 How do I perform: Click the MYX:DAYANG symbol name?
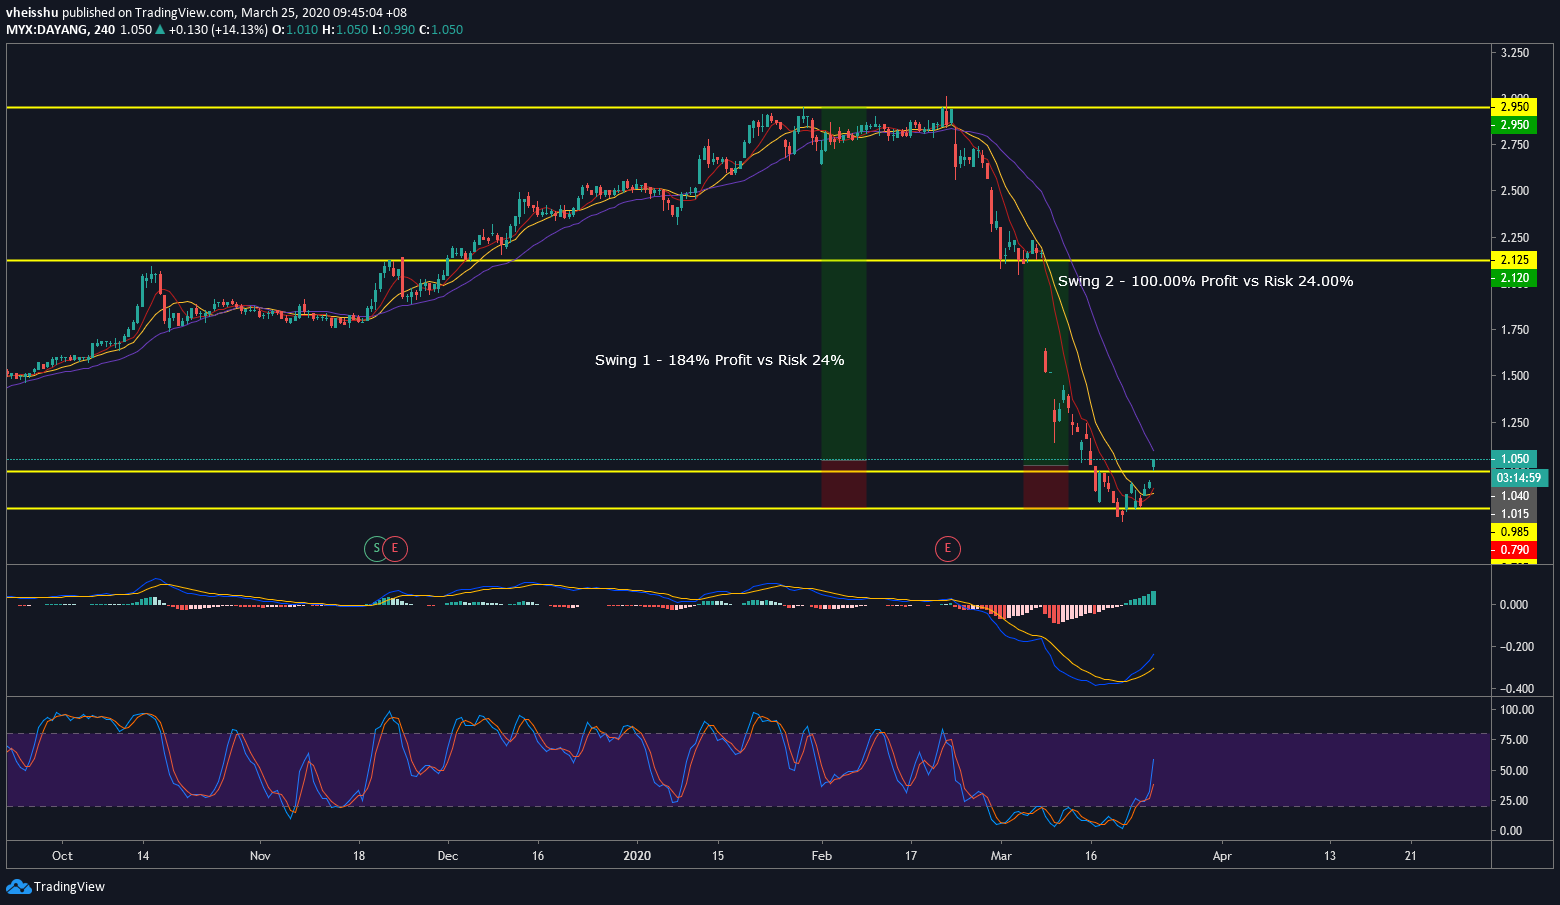click(46, 30)
